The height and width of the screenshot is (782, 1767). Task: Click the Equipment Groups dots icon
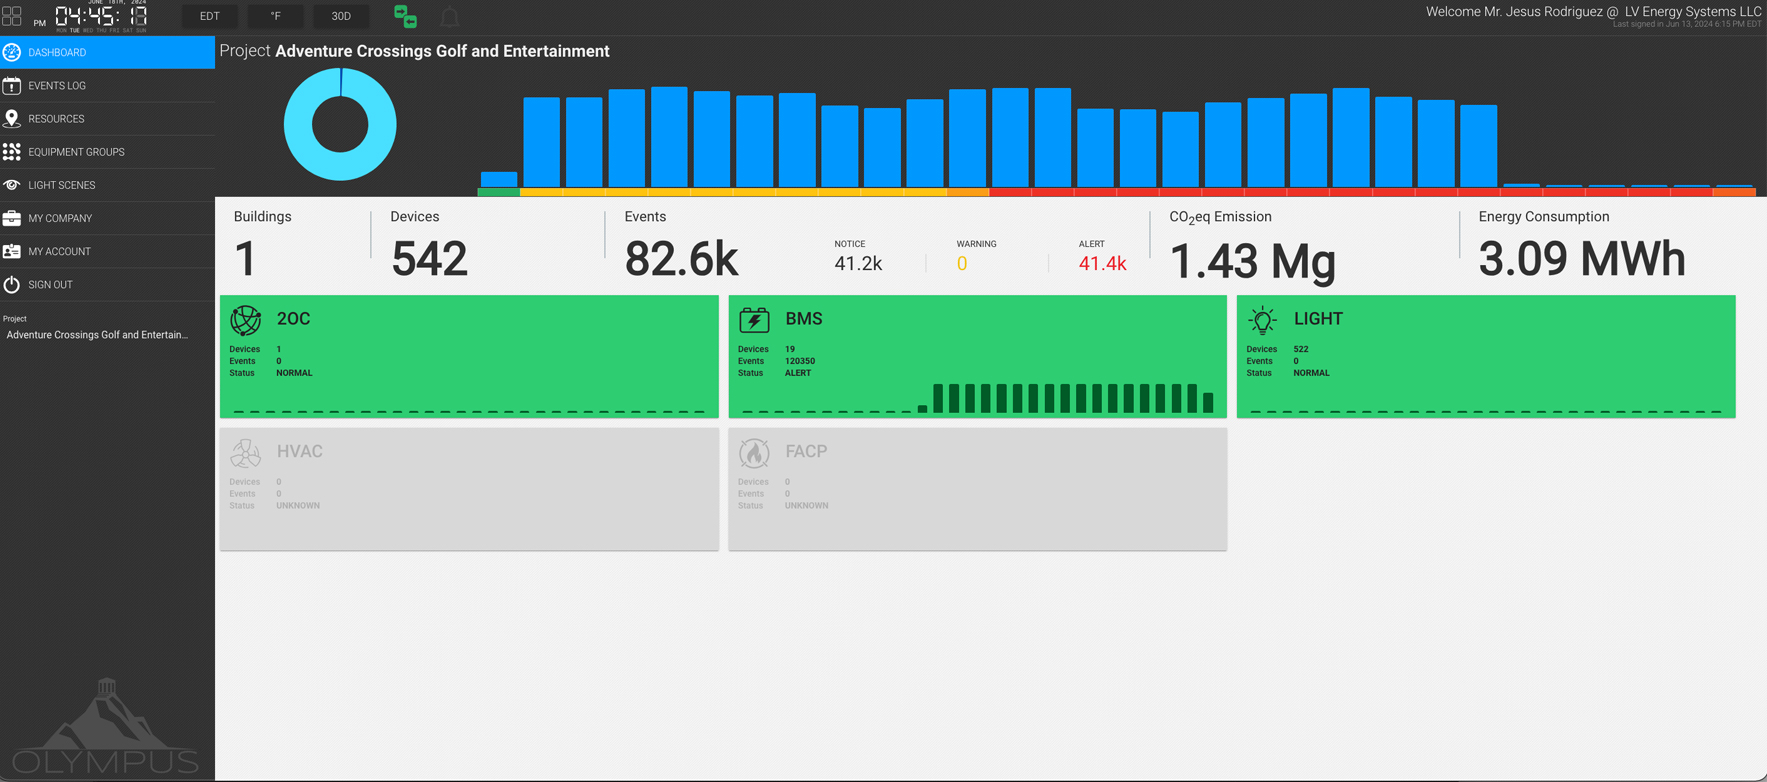coord(12,152)
